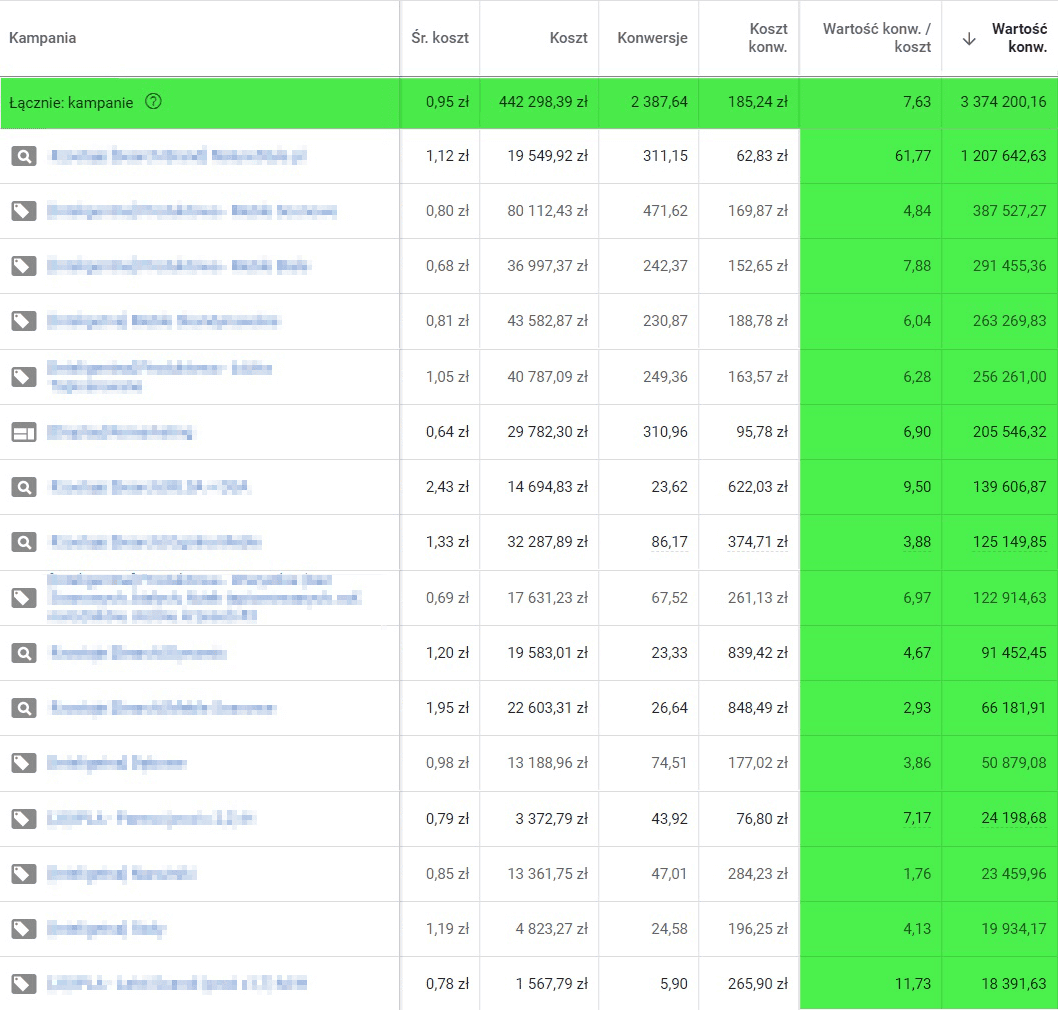
Task: Click underlined conversion value 125 149,85
Action: (x=1009, y=542)
